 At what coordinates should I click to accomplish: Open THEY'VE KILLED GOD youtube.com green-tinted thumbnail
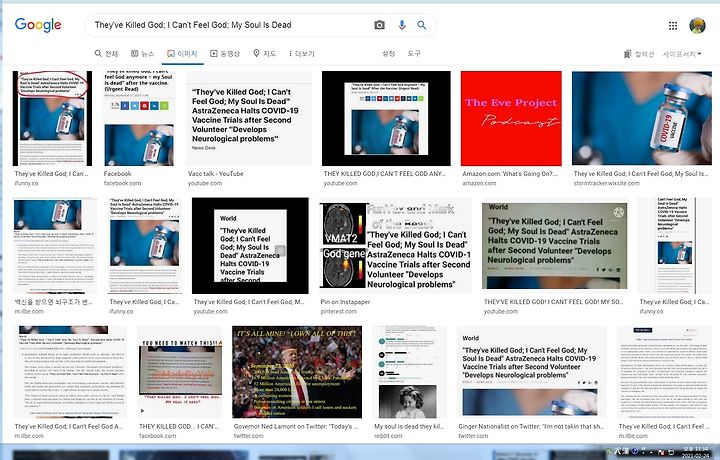[x=554, y=246]
